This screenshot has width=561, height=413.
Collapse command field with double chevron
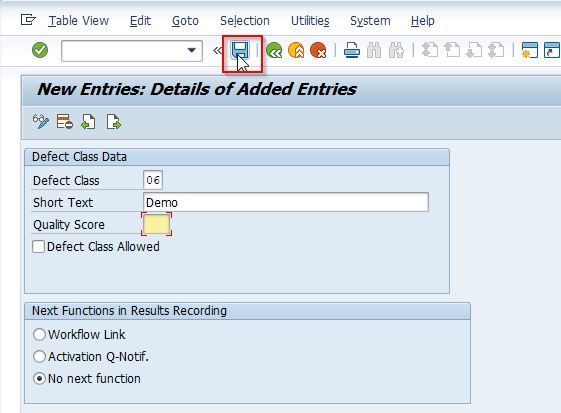217,50
